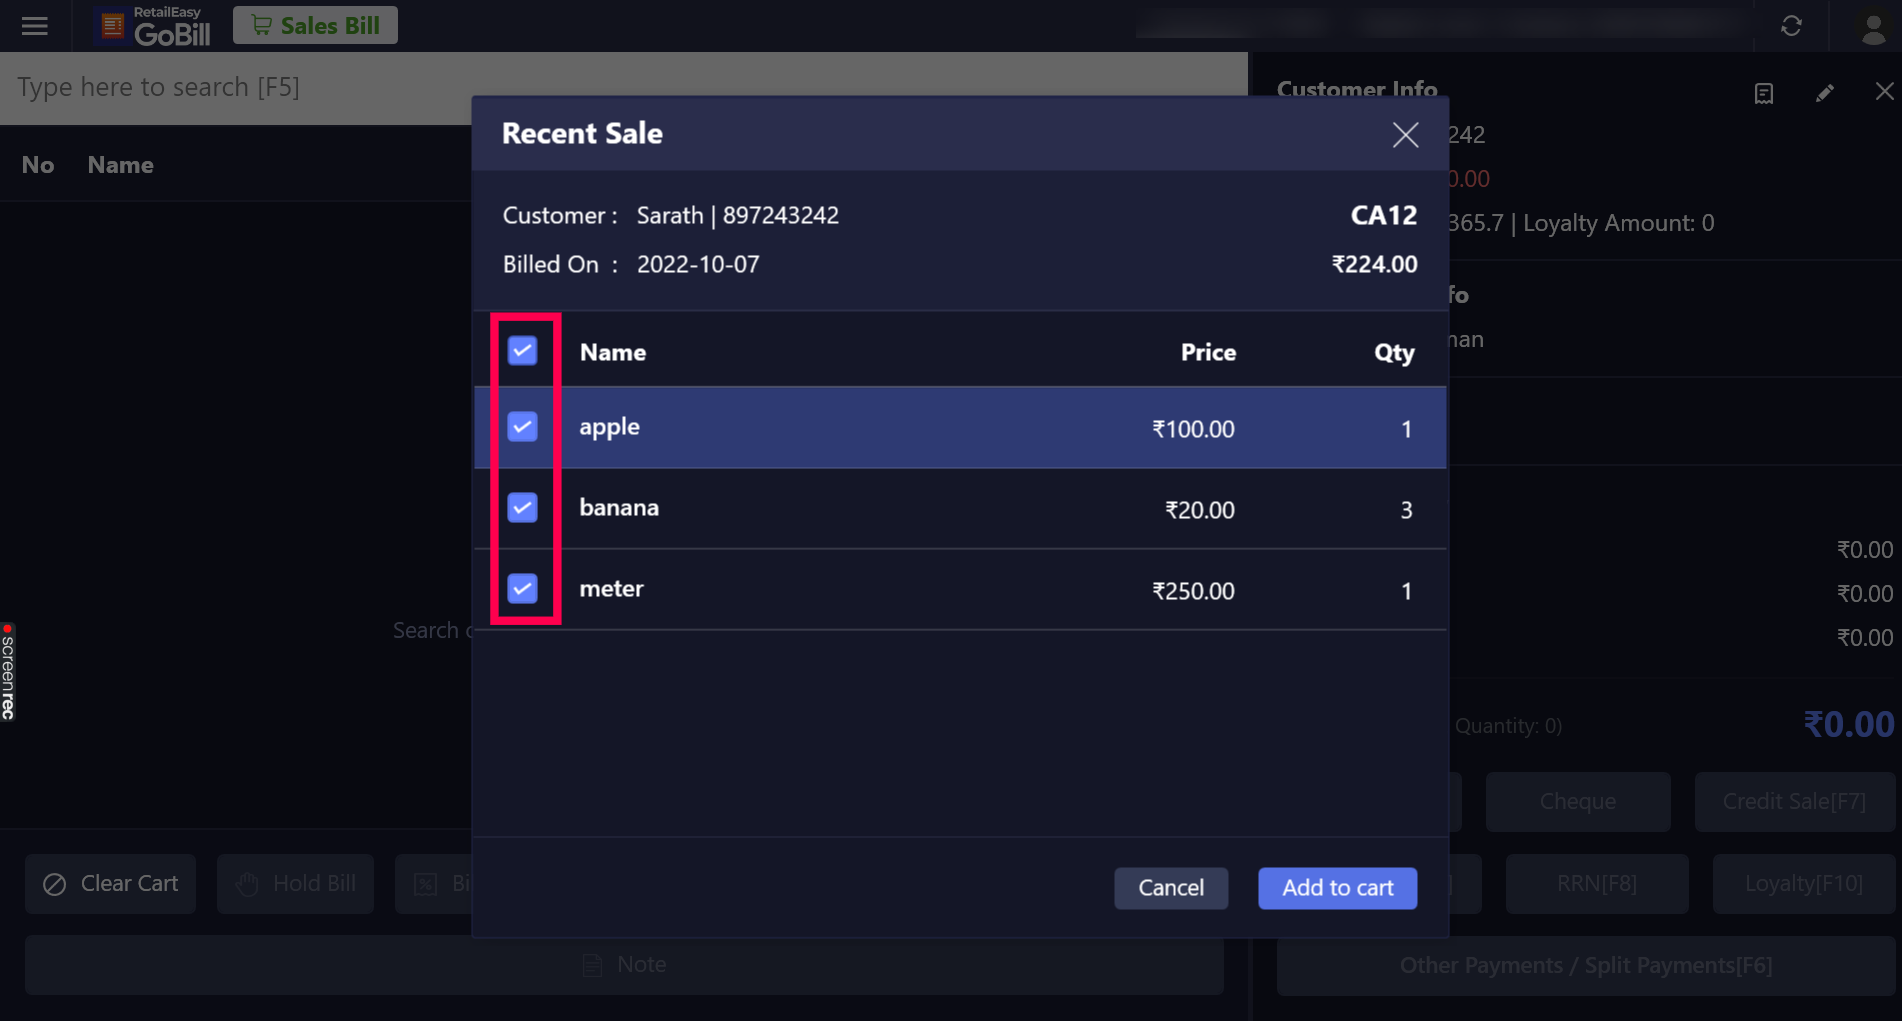This screenshot has height=1021, width=1902.
Task: Close the Recent Sale dialog
Action: click(x=1405, y=135)
